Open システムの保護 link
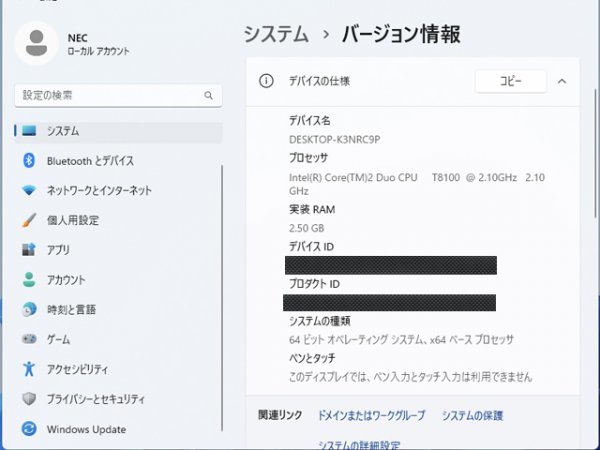This screenshot has width=600, height=450. click(x=472, y=415)
